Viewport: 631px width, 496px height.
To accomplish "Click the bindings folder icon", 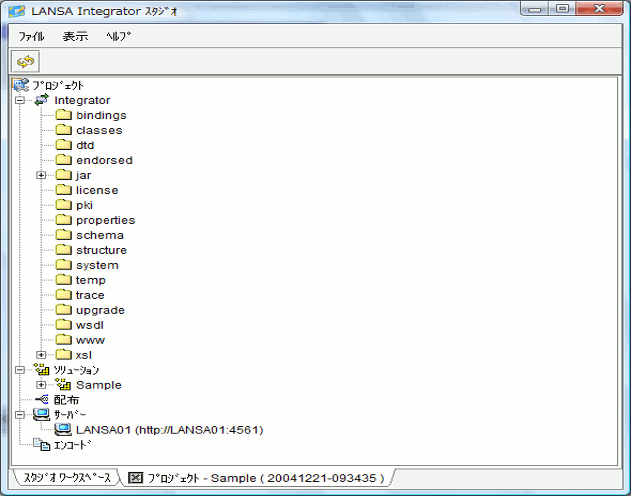I will pos(64,115).
